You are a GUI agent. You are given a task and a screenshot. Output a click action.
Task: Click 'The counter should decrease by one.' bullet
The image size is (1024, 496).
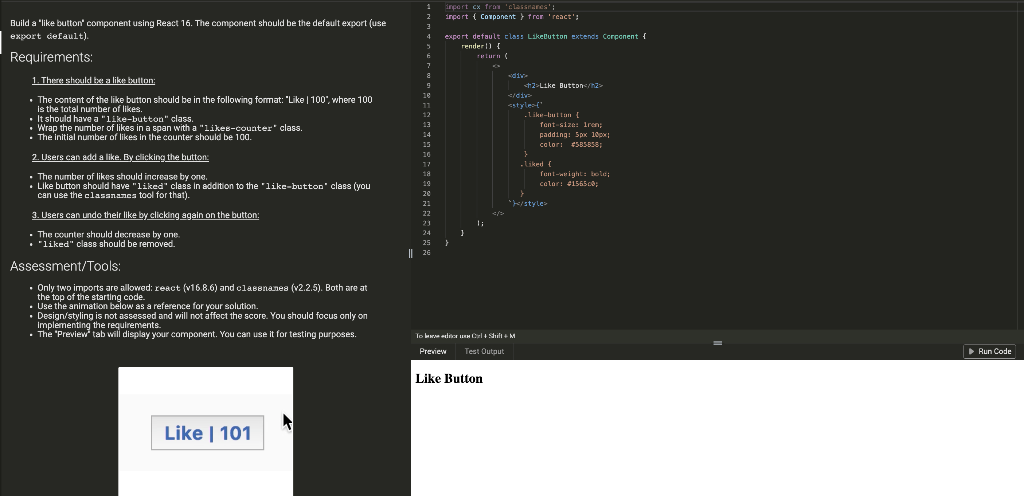pyautogui.click(x=108, y=234)
